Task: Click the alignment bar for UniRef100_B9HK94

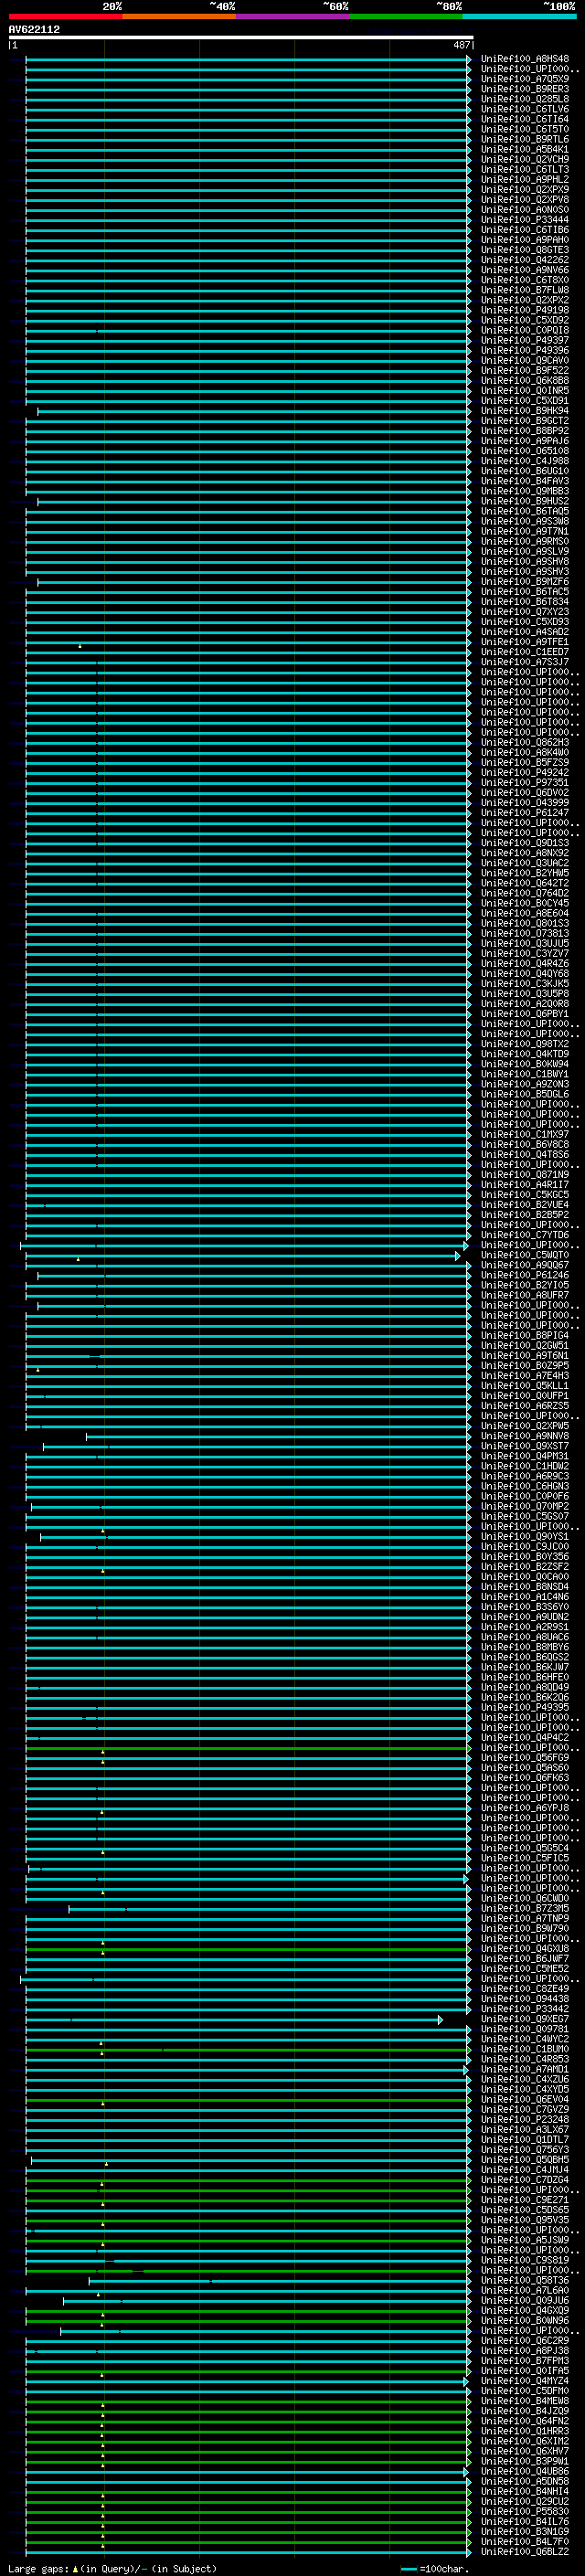Action: point(254,411)
